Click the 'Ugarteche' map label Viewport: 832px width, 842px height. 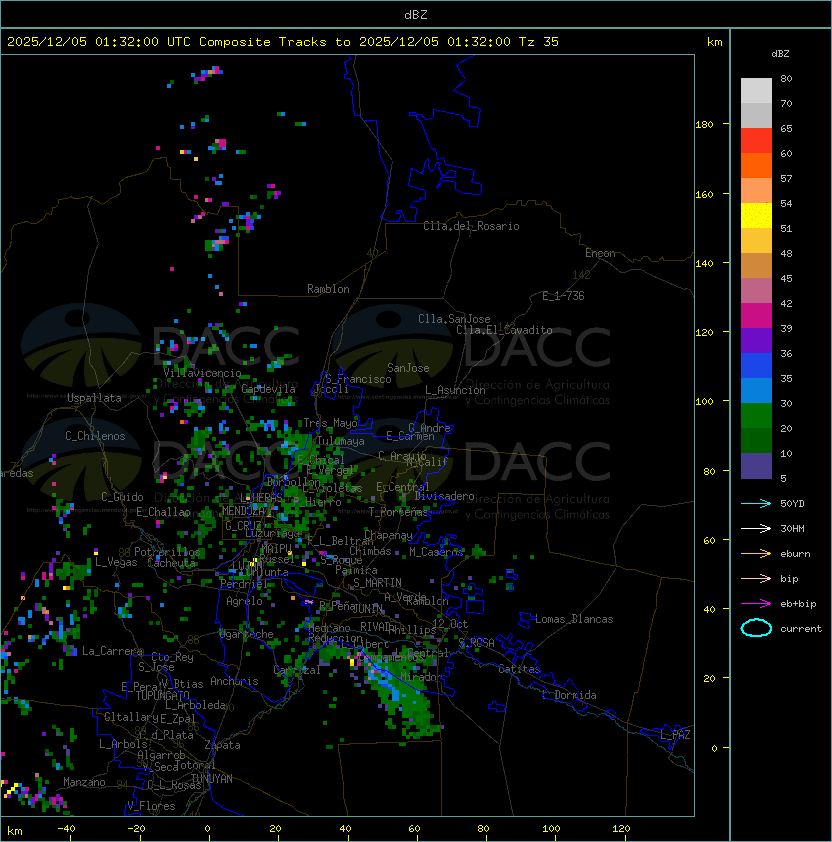coord(247,634)
